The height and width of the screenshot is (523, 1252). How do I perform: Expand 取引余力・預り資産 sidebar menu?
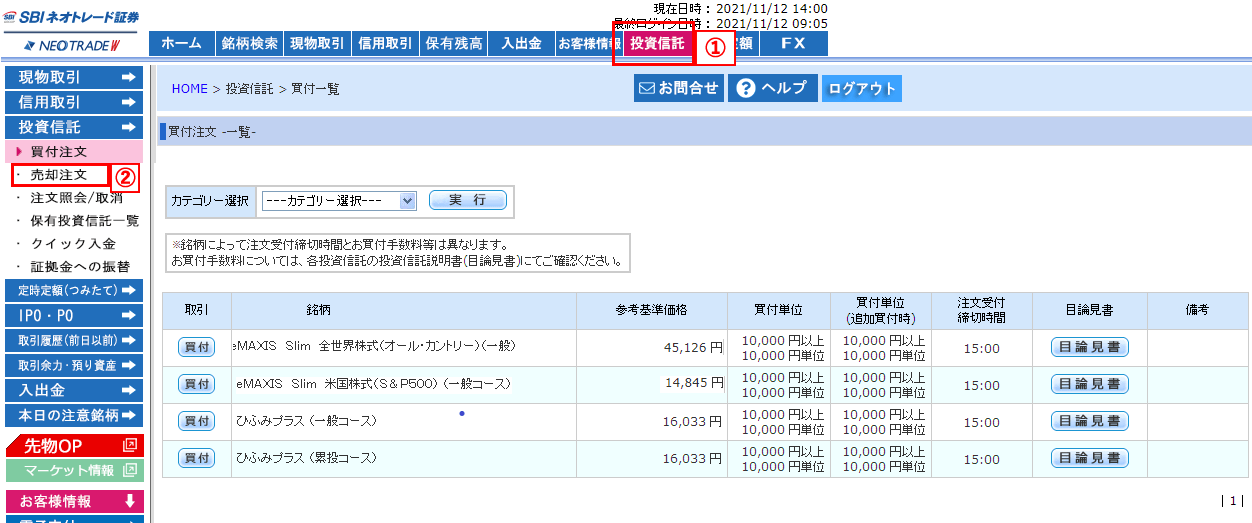coord(74,365)
